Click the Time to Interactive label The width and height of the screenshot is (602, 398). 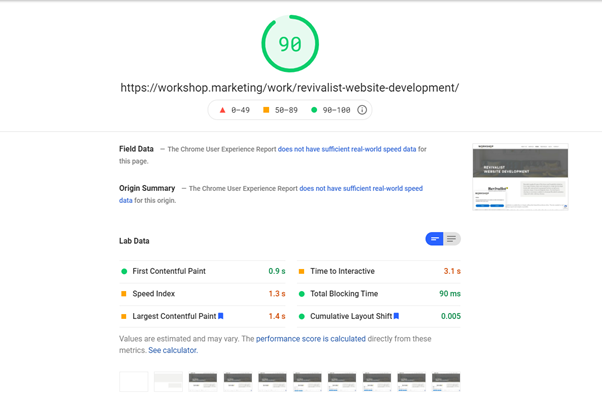pos(342,271)
